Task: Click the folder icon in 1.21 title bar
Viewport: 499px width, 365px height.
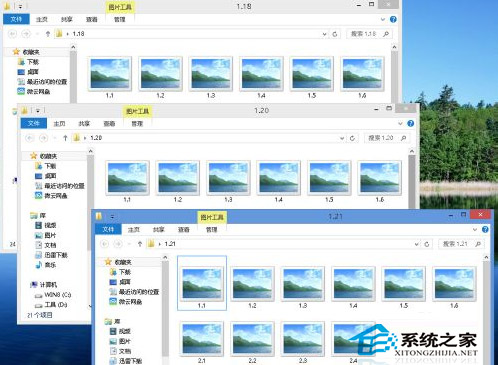Action: coord(99,216)
